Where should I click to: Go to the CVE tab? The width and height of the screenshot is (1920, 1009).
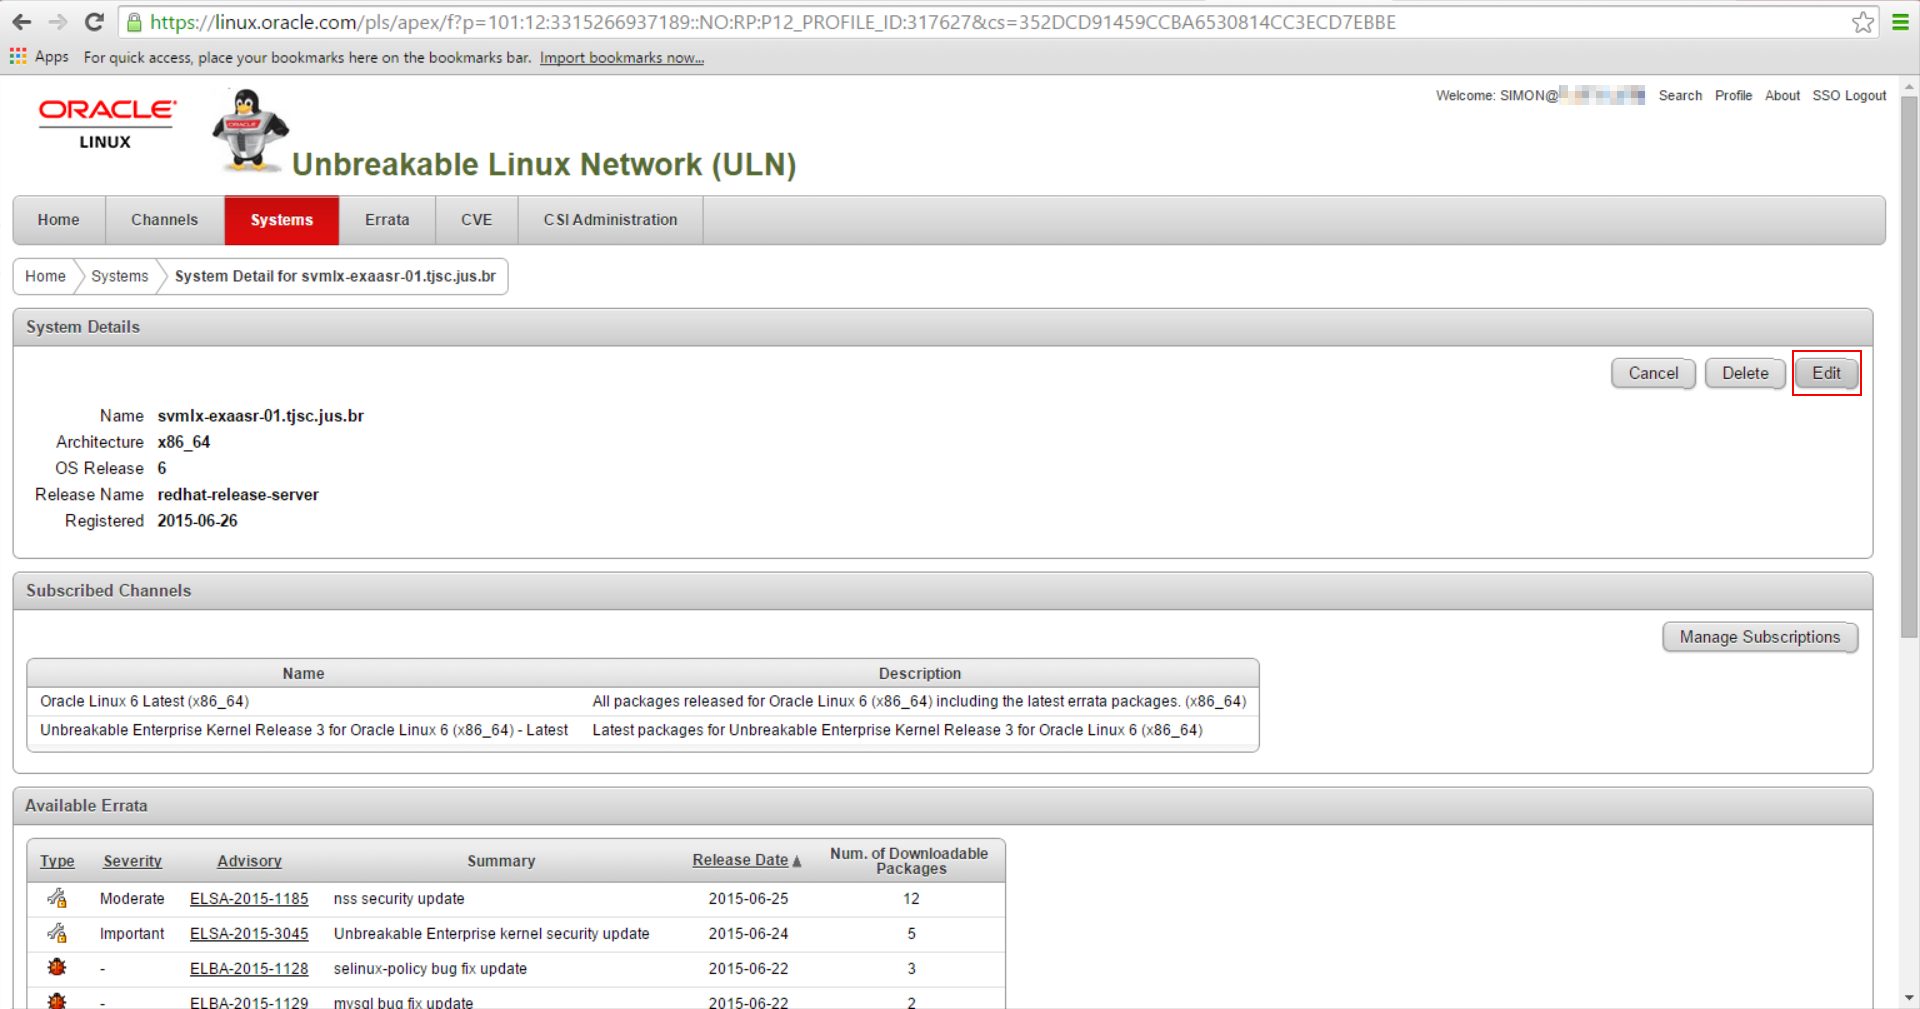(x=476, y=220)
